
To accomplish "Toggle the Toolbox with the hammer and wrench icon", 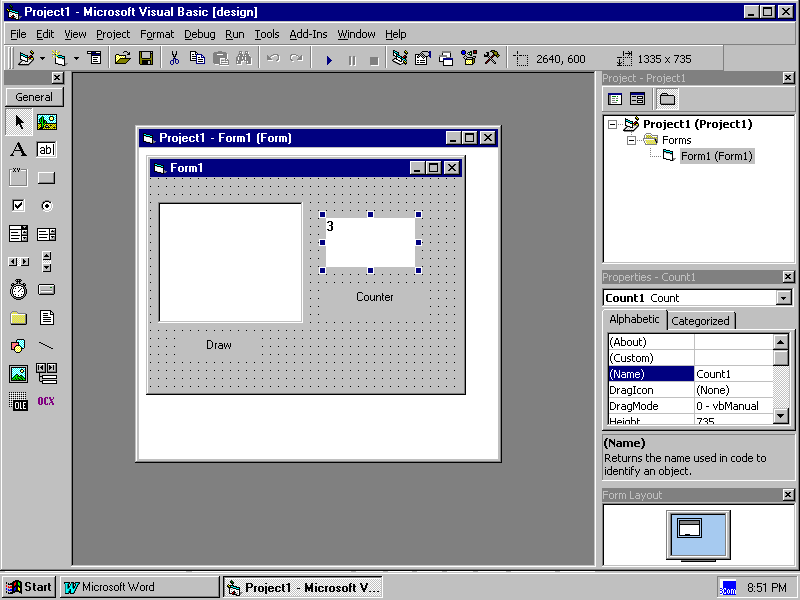I will point(492,59).
